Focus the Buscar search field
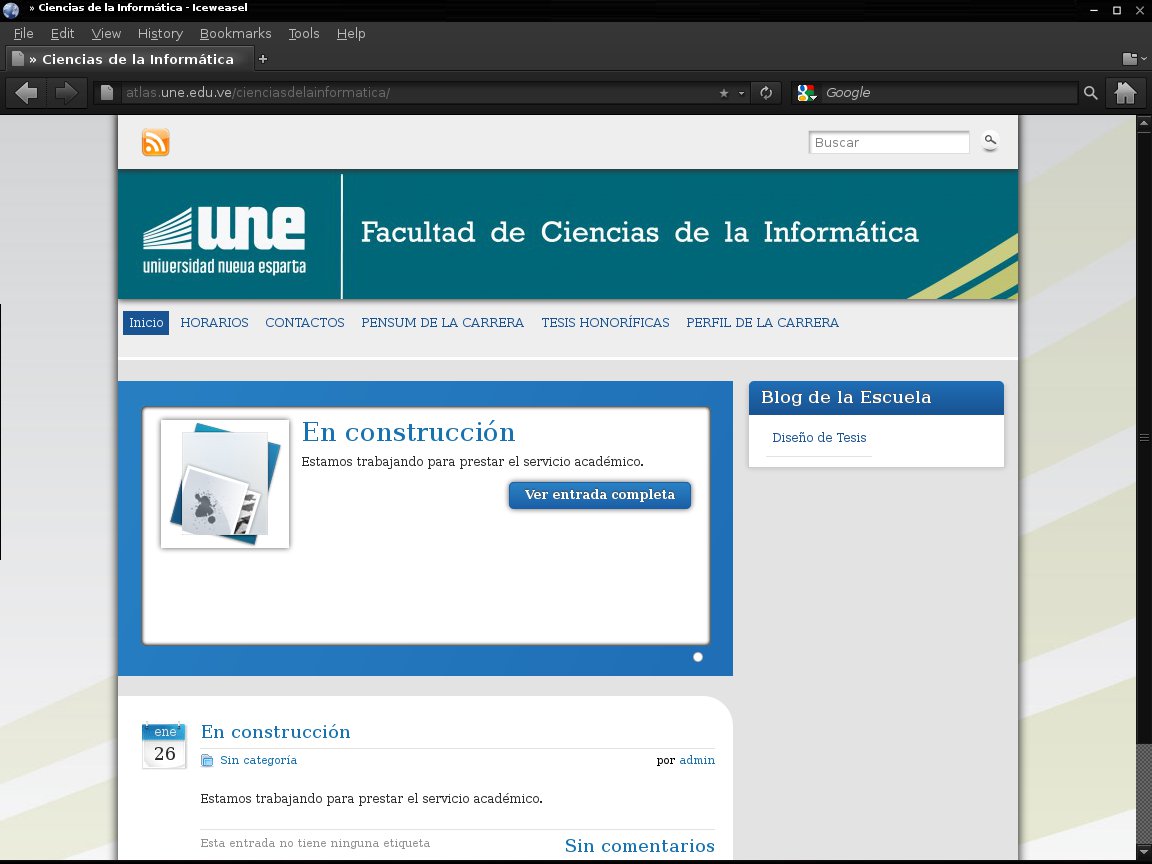Screen dimensions: 1152x864 [889, 143]
